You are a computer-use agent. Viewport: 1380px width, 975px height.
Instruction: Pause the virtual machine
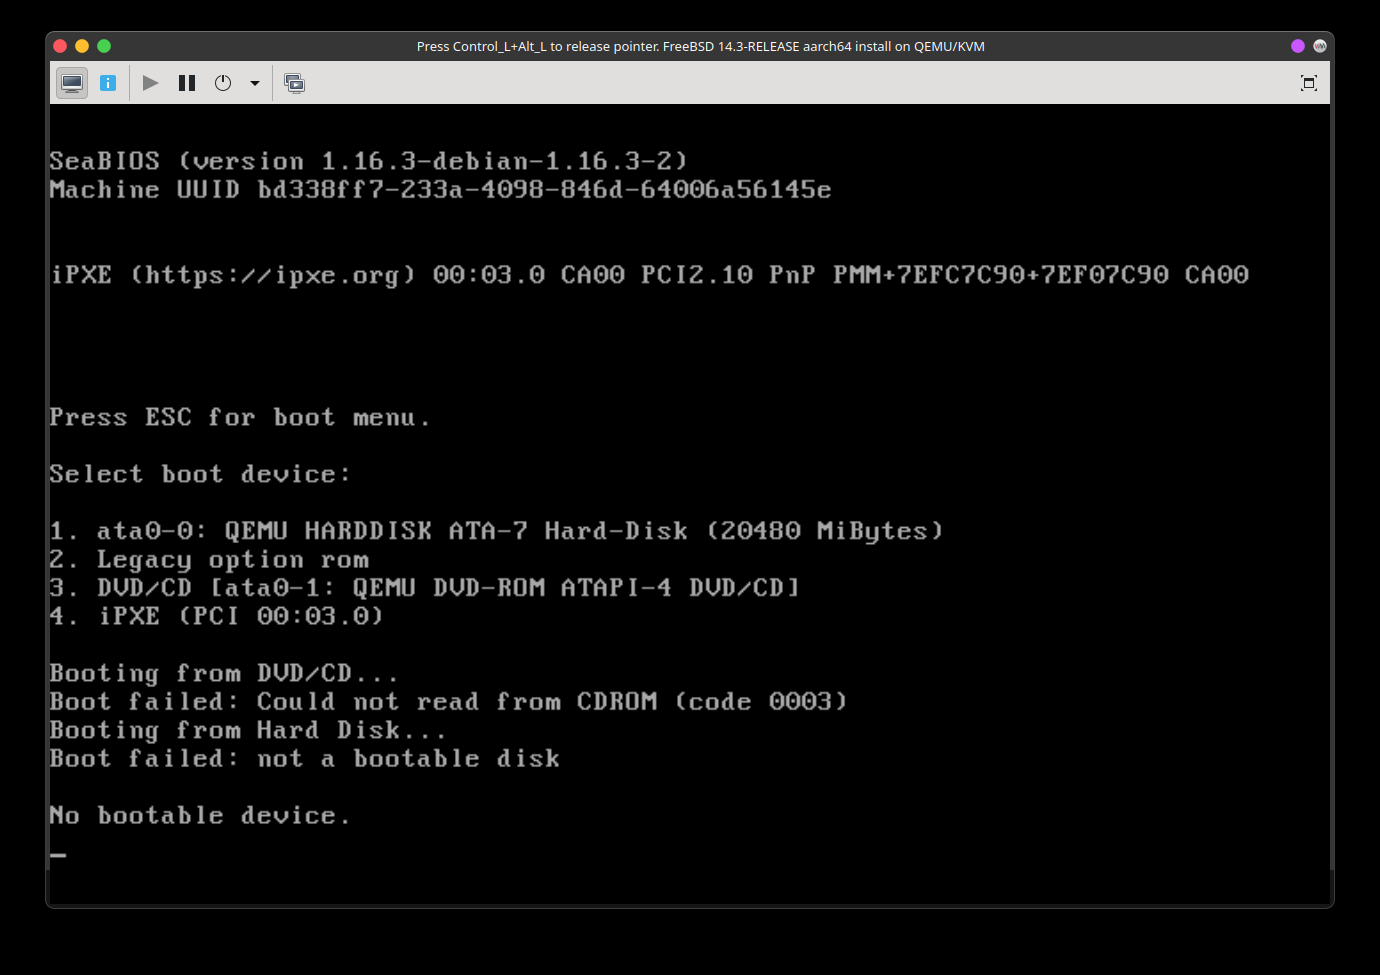click(187, 83)
